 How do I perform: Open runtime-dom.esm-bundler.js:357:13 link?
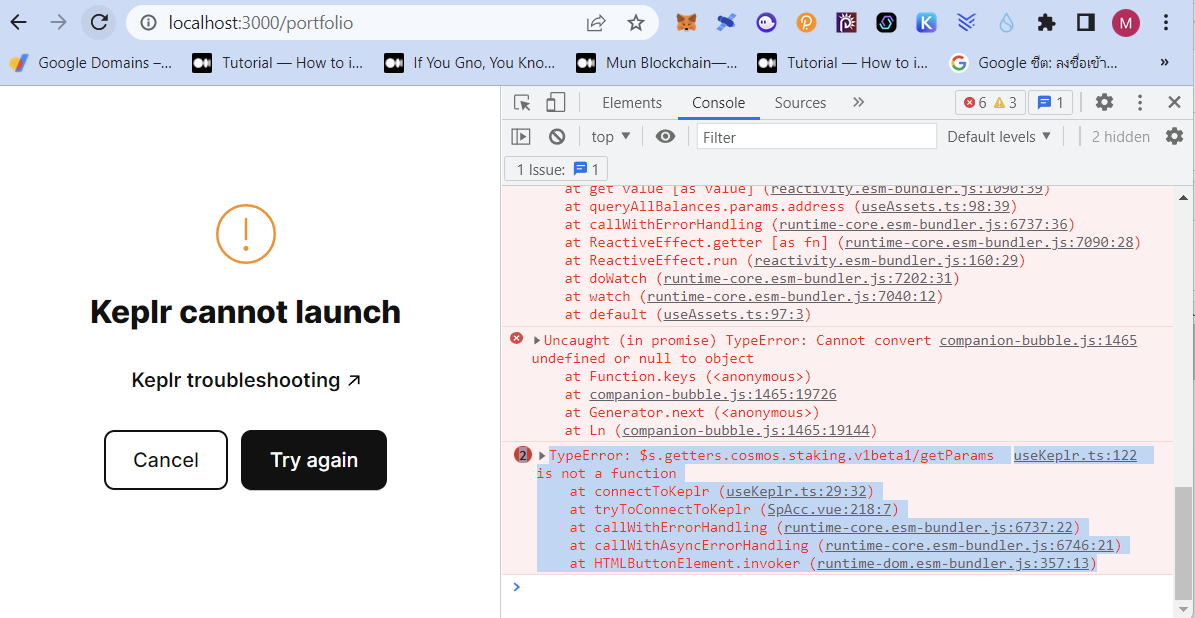(x=953, y=564)
